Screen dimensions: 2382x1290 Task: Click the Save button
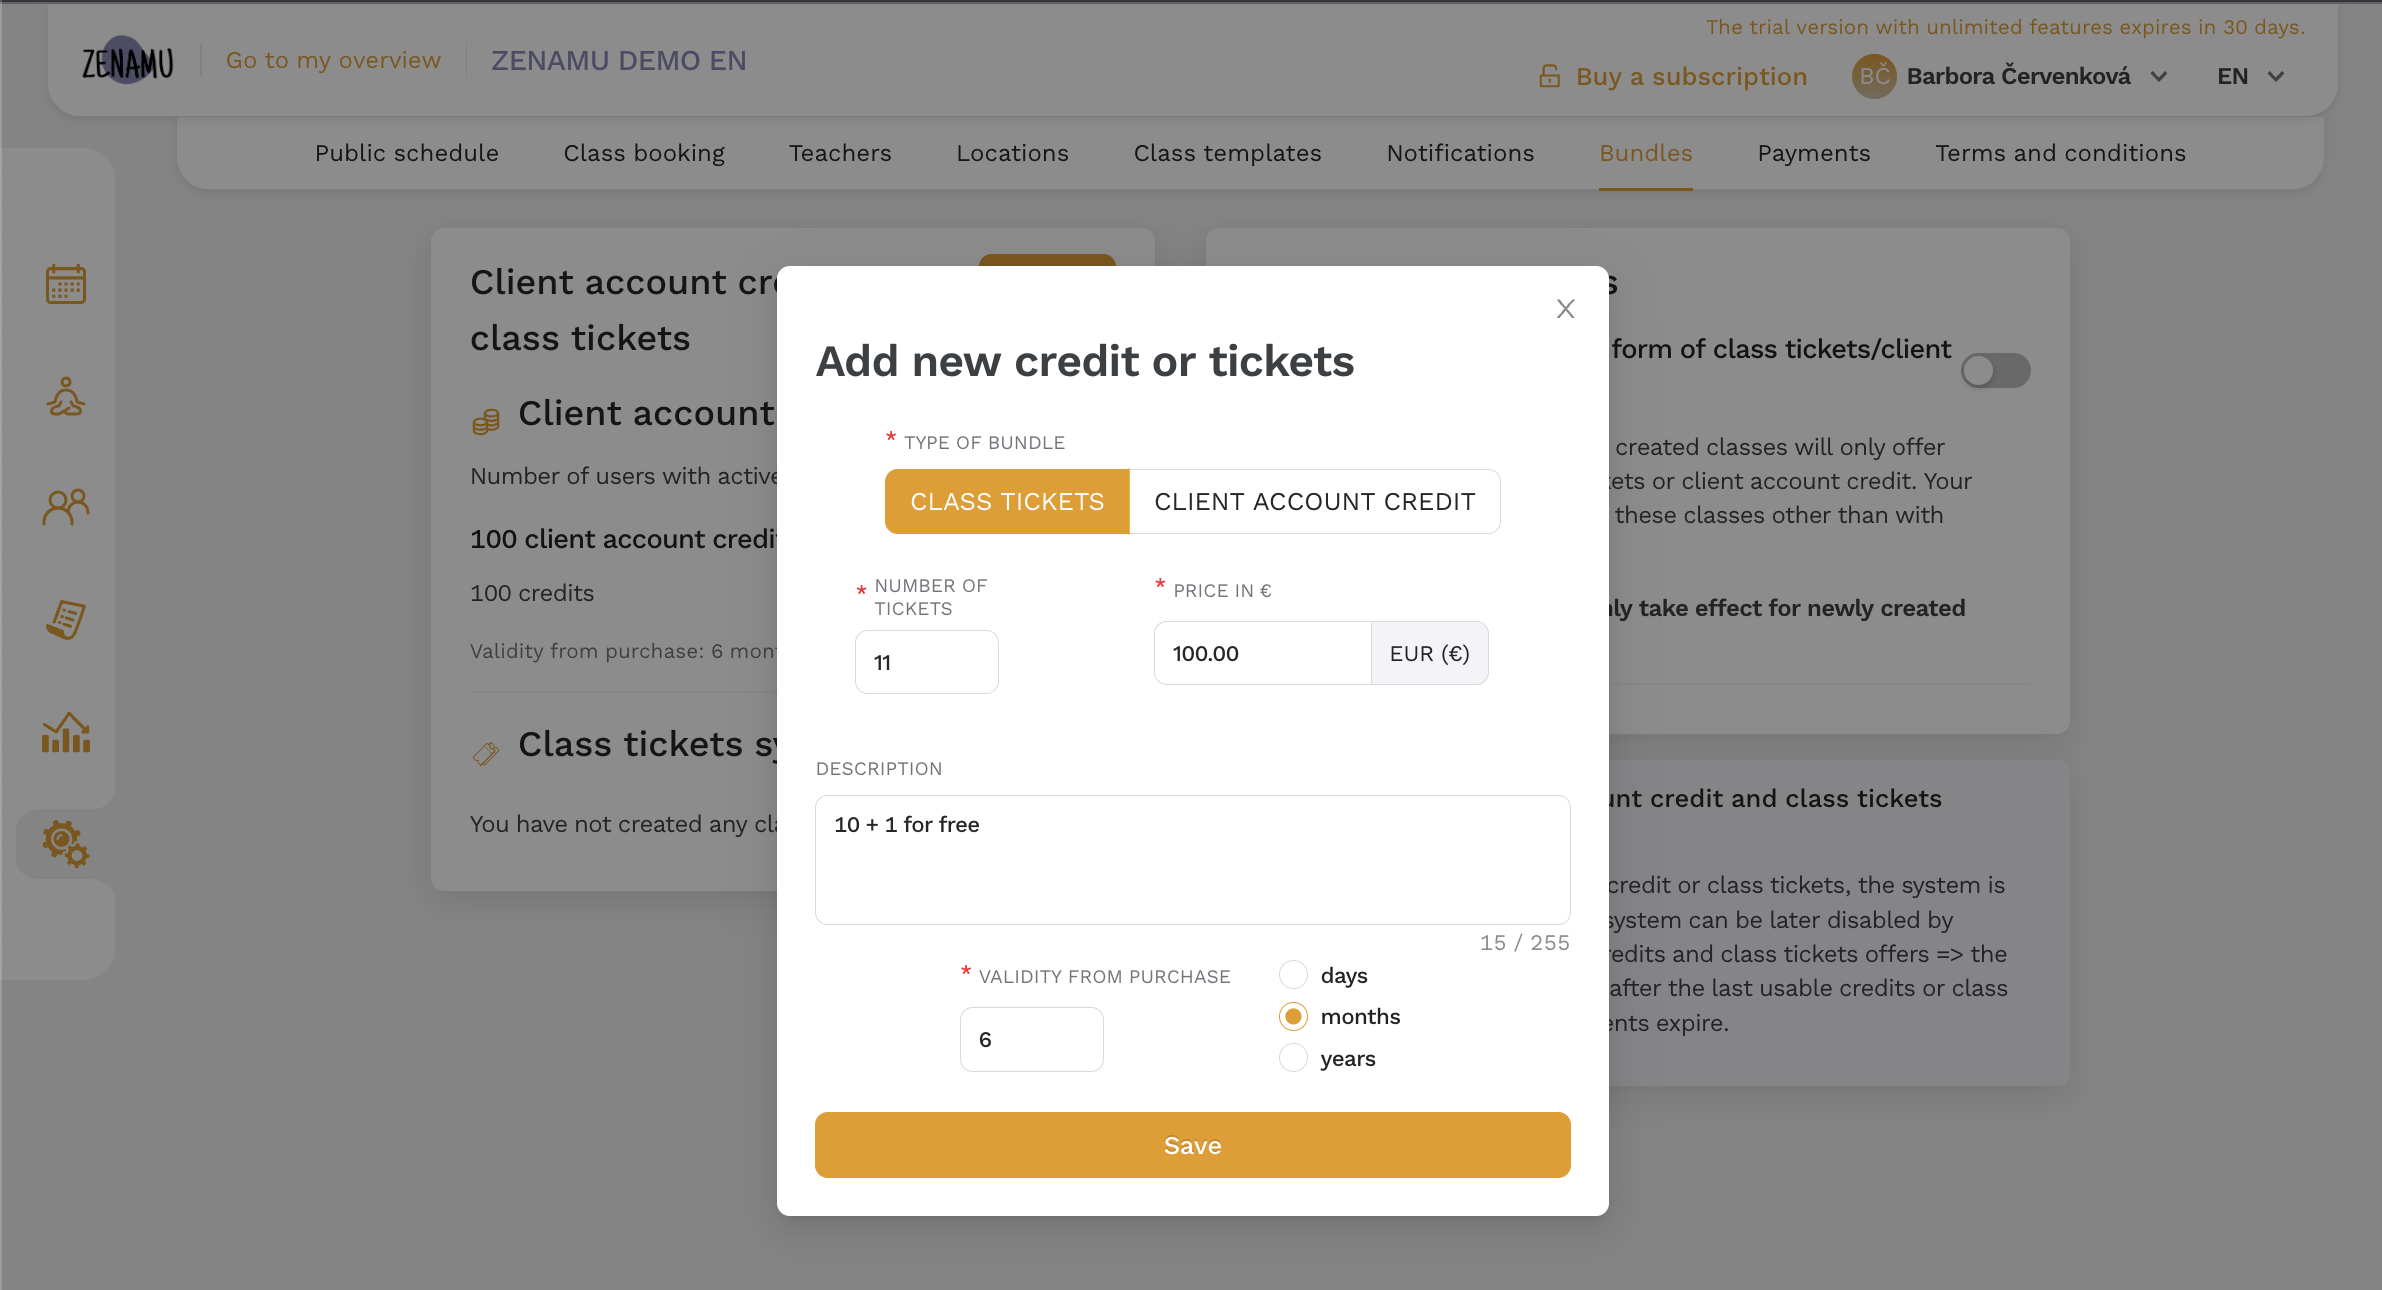coord(1193,1144)
